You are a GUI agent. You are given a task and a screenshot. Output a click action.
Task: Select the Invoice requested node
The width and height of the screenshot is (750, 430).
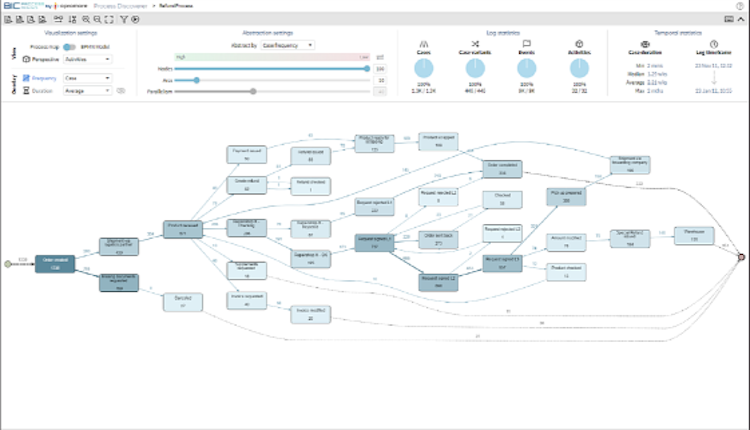[x=247, y=300]
